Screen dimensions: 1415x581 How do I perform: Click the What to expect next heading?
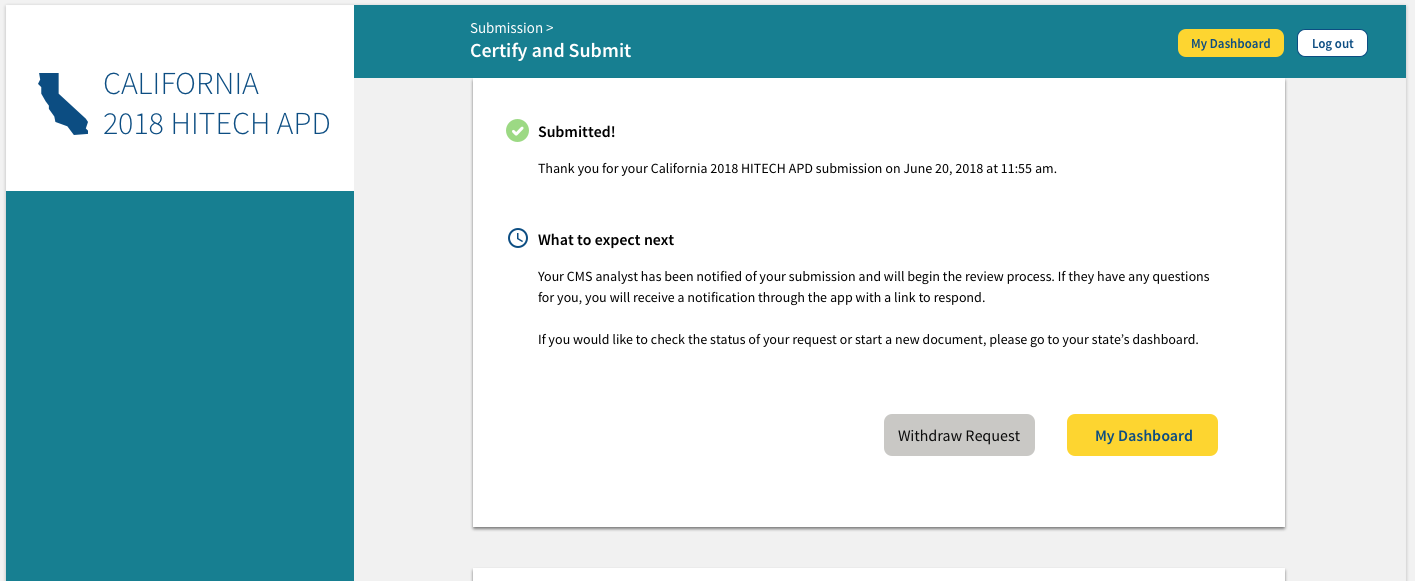[605, 239]
